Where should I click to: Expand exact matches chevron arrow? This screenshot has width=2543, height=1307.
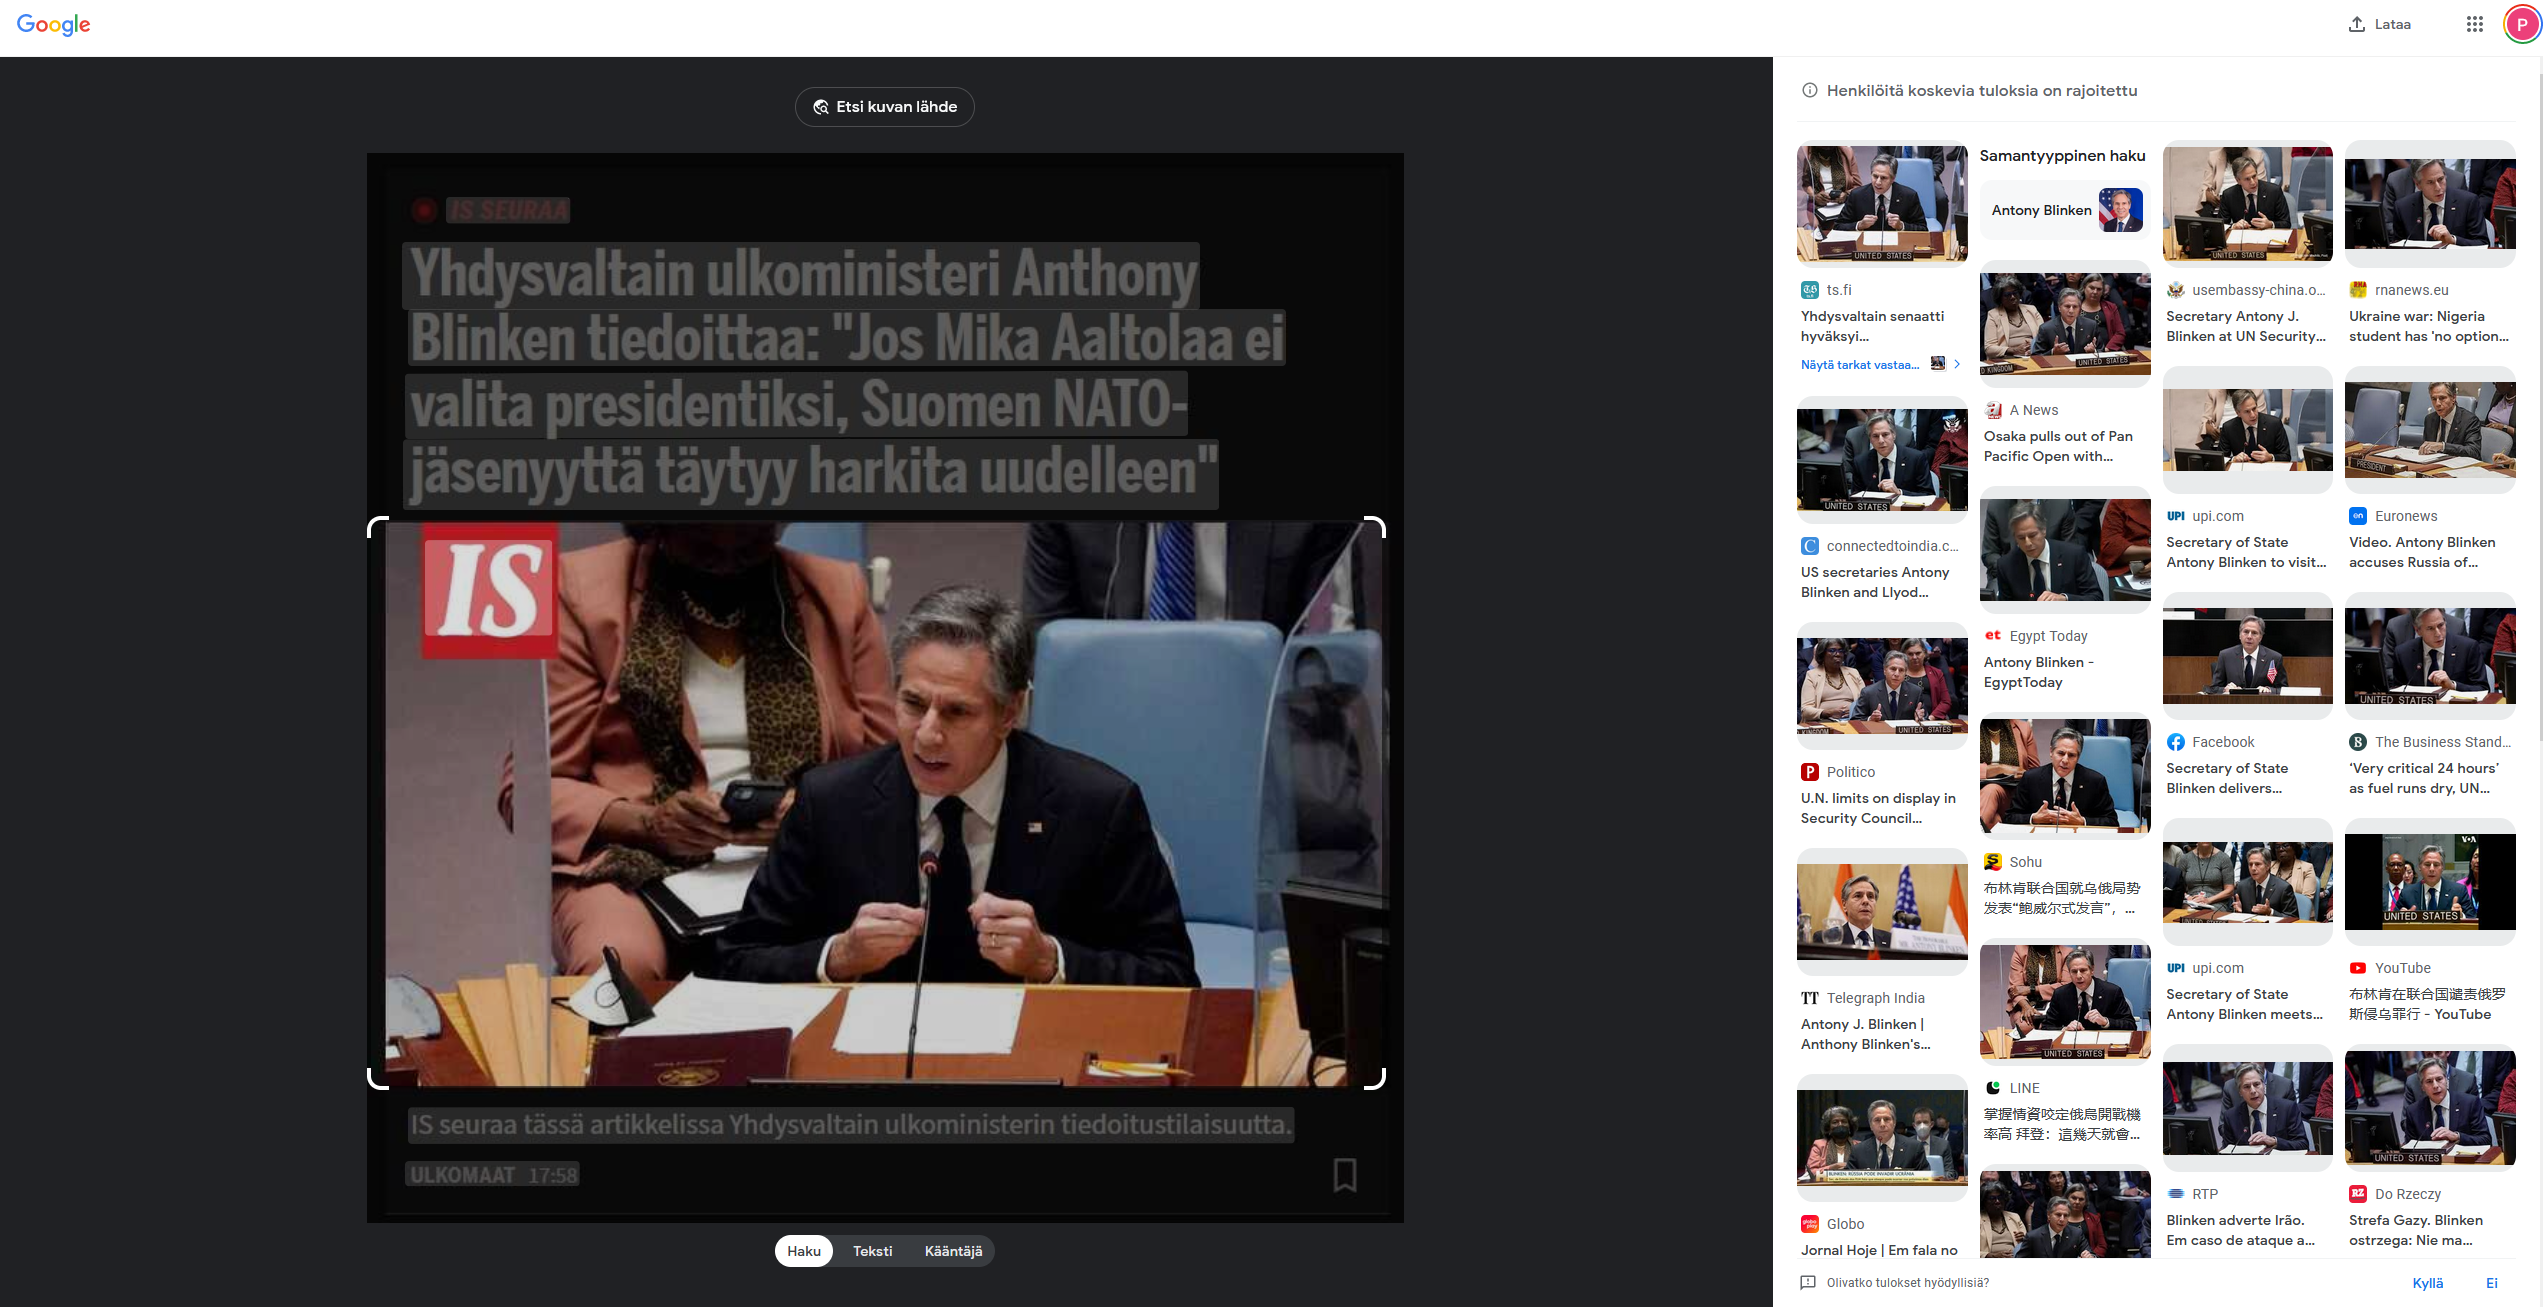1957,364
